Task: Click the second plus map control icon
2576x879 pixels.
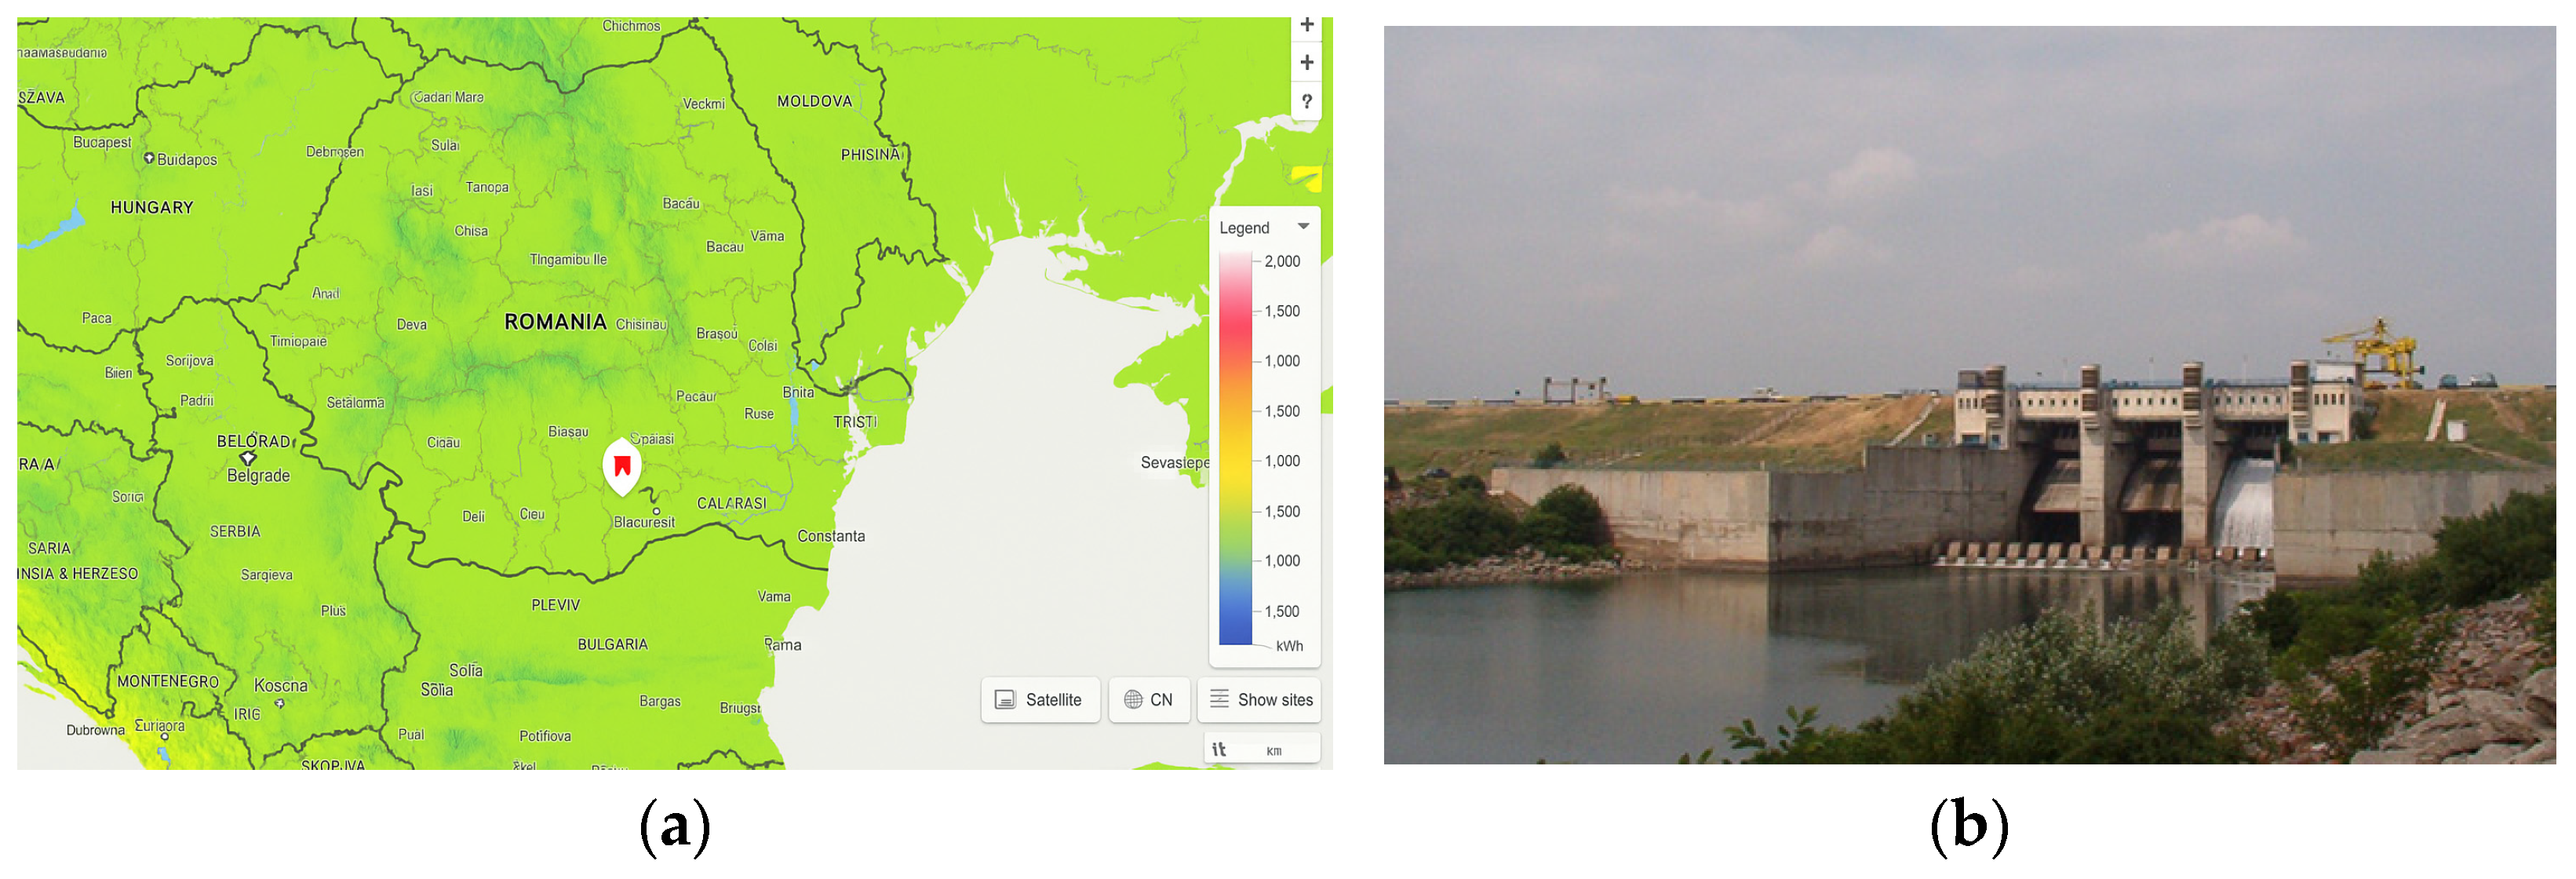Action: point(1306,62)
